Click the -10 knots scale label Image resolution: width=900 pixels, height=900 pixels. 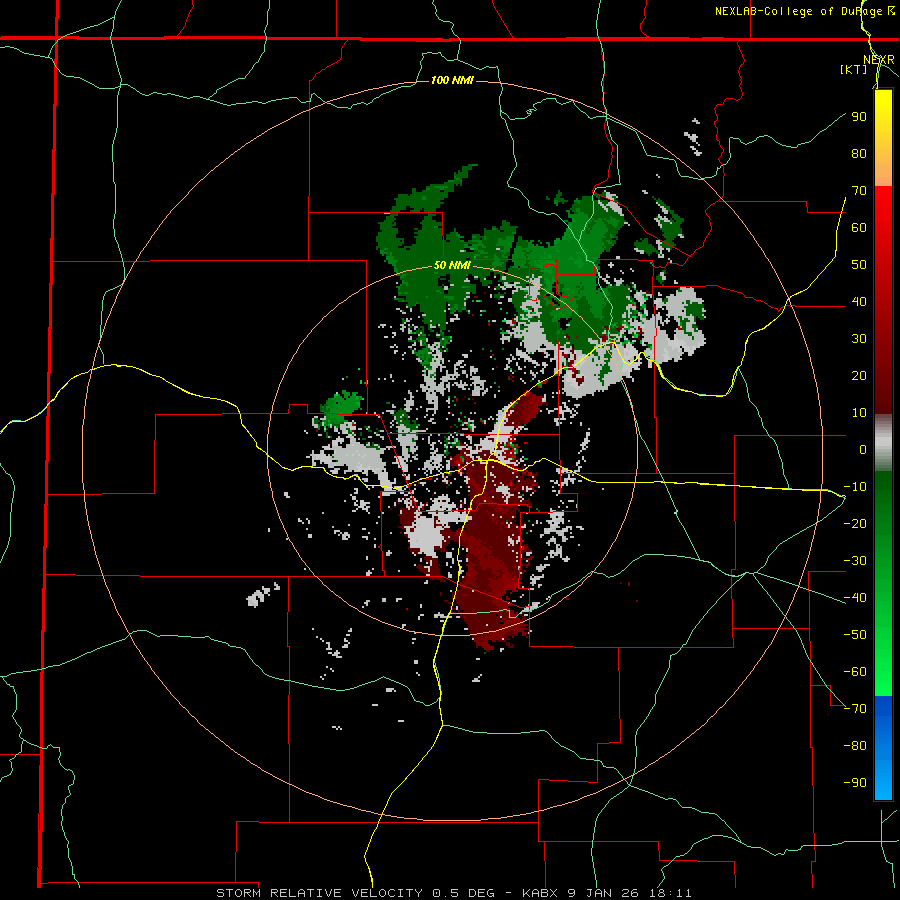tap(855, 487)
